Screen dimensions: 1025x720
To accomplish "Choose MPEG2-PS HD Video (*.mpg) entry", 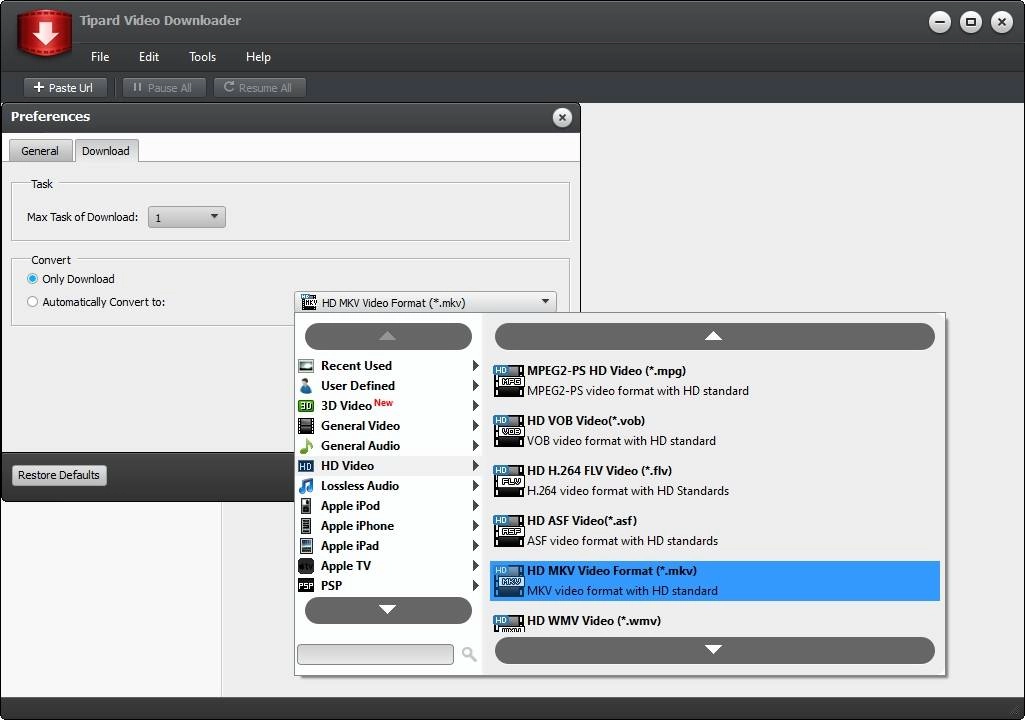I will (714, 381).
